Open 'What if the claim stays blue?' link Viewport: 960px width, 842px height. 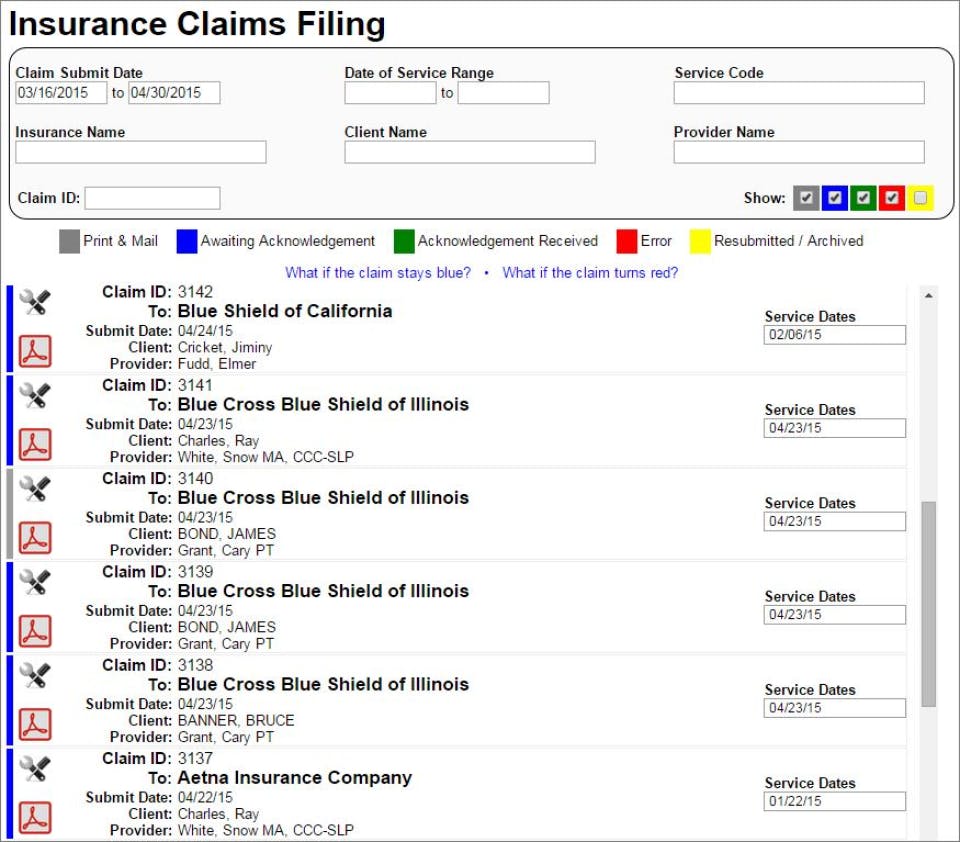(x=378, y=272)
